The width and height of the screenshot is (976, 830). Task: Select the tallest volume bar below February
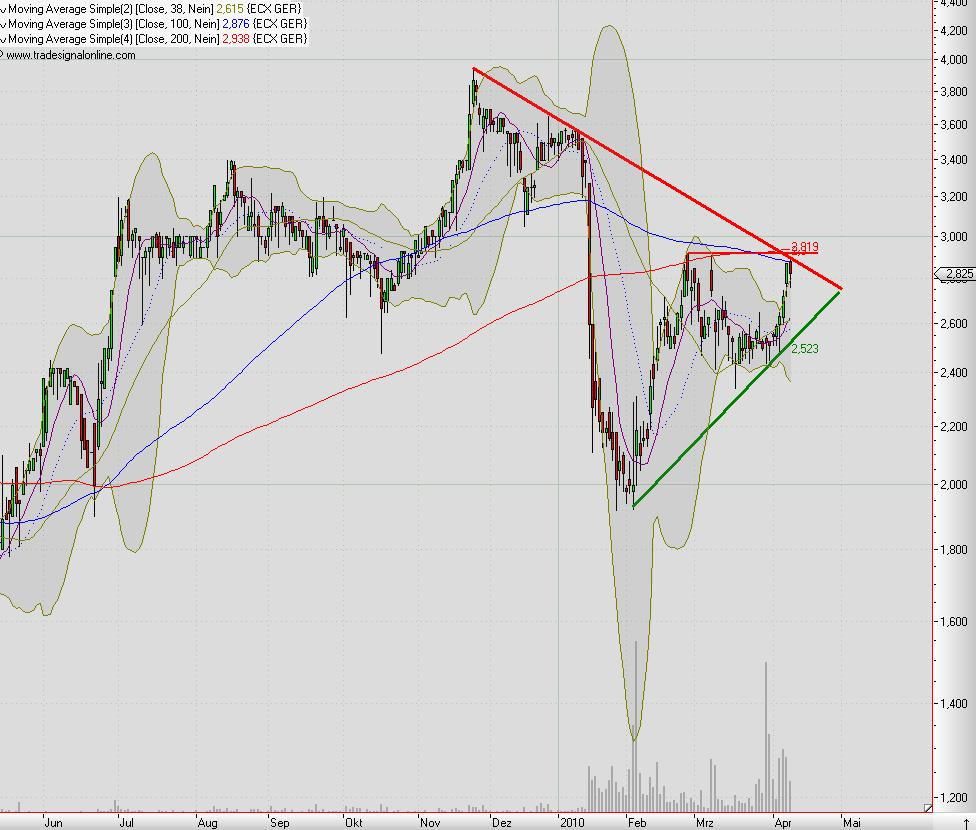(x=637, y=720)
